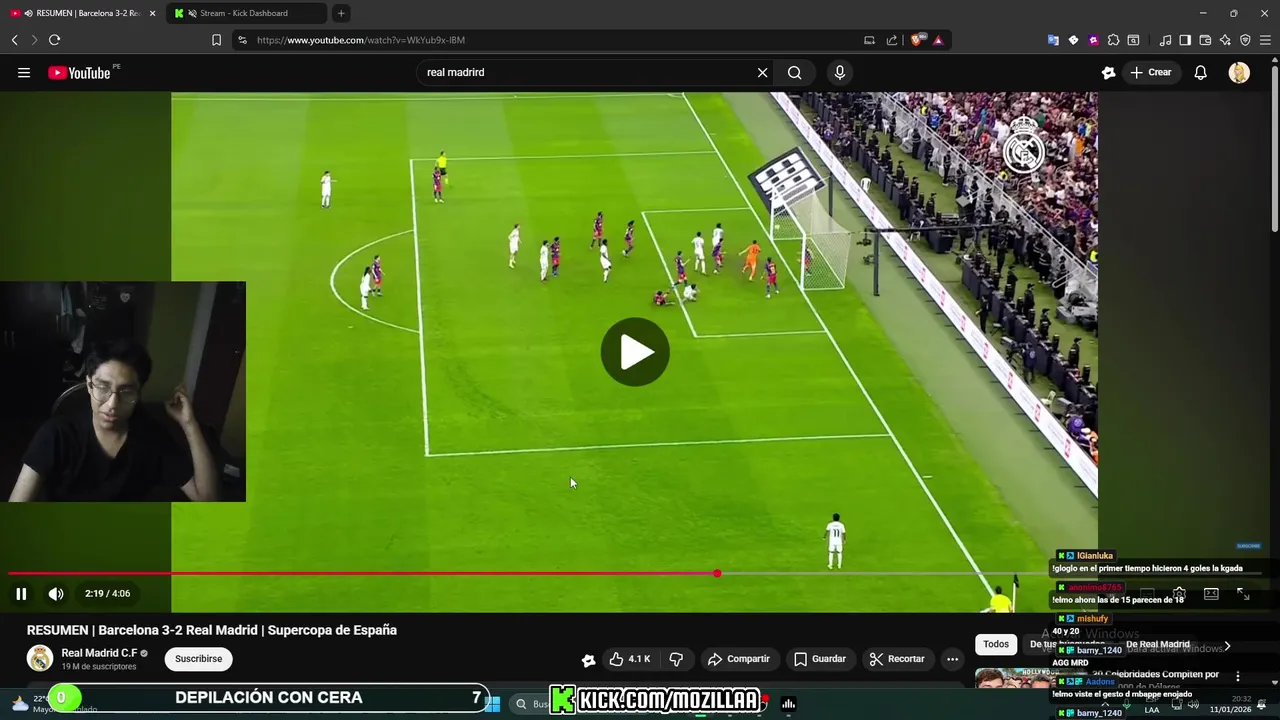Image resolution: width=1280 pixels, height=720 pixels.
Task: Dislike the video
Action: click(676, 659)
